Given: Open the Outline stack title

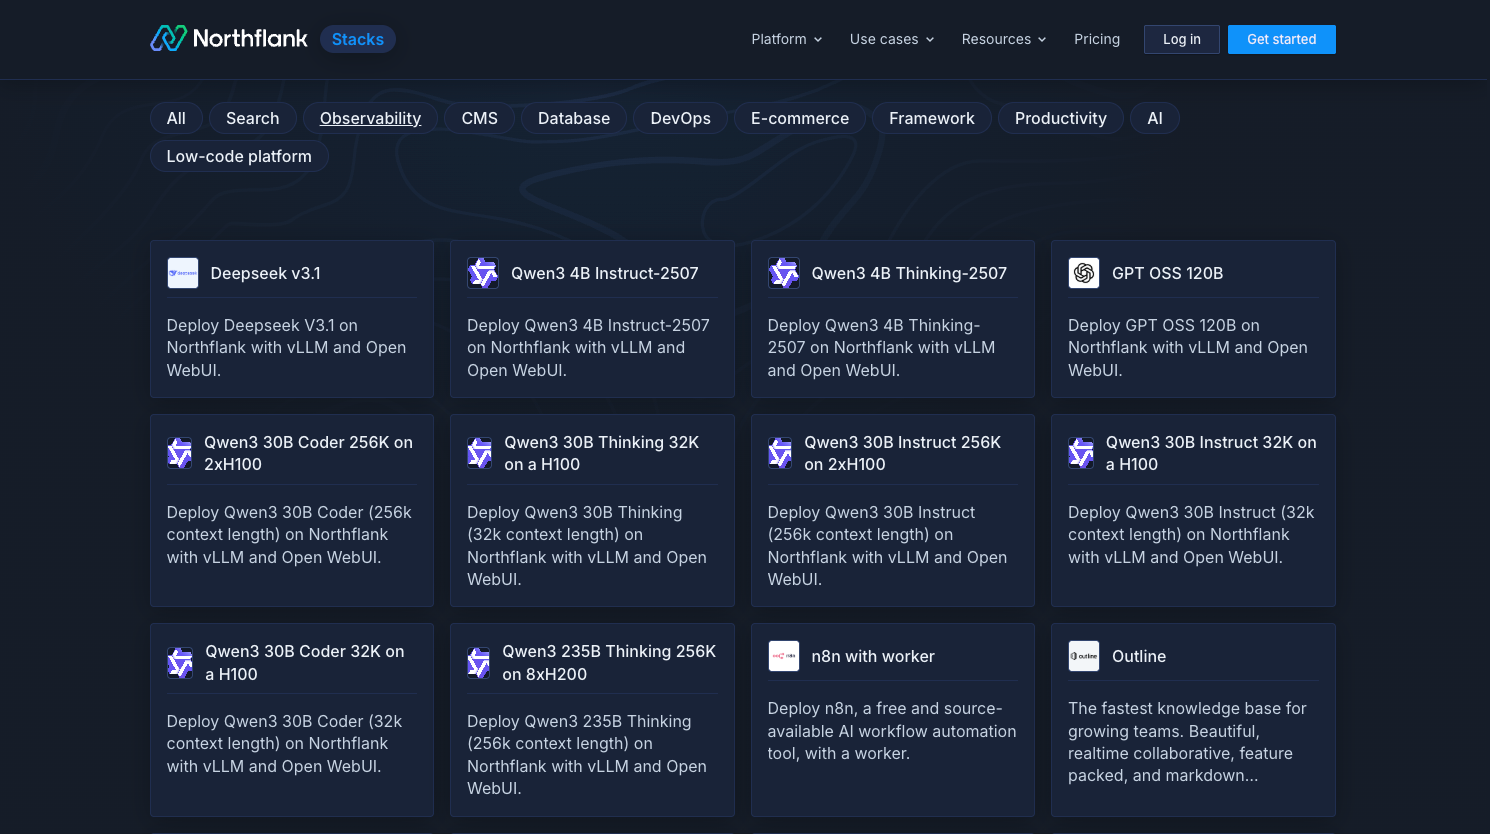Looking at the screenshot, I should click(x=1139, y=656).
